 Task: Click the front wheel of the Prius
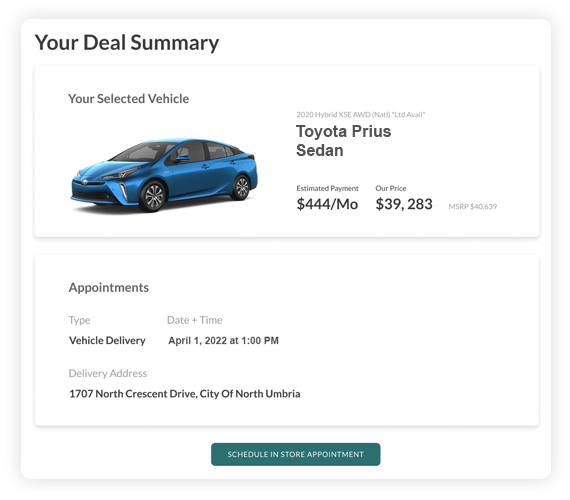coord(153,196)
